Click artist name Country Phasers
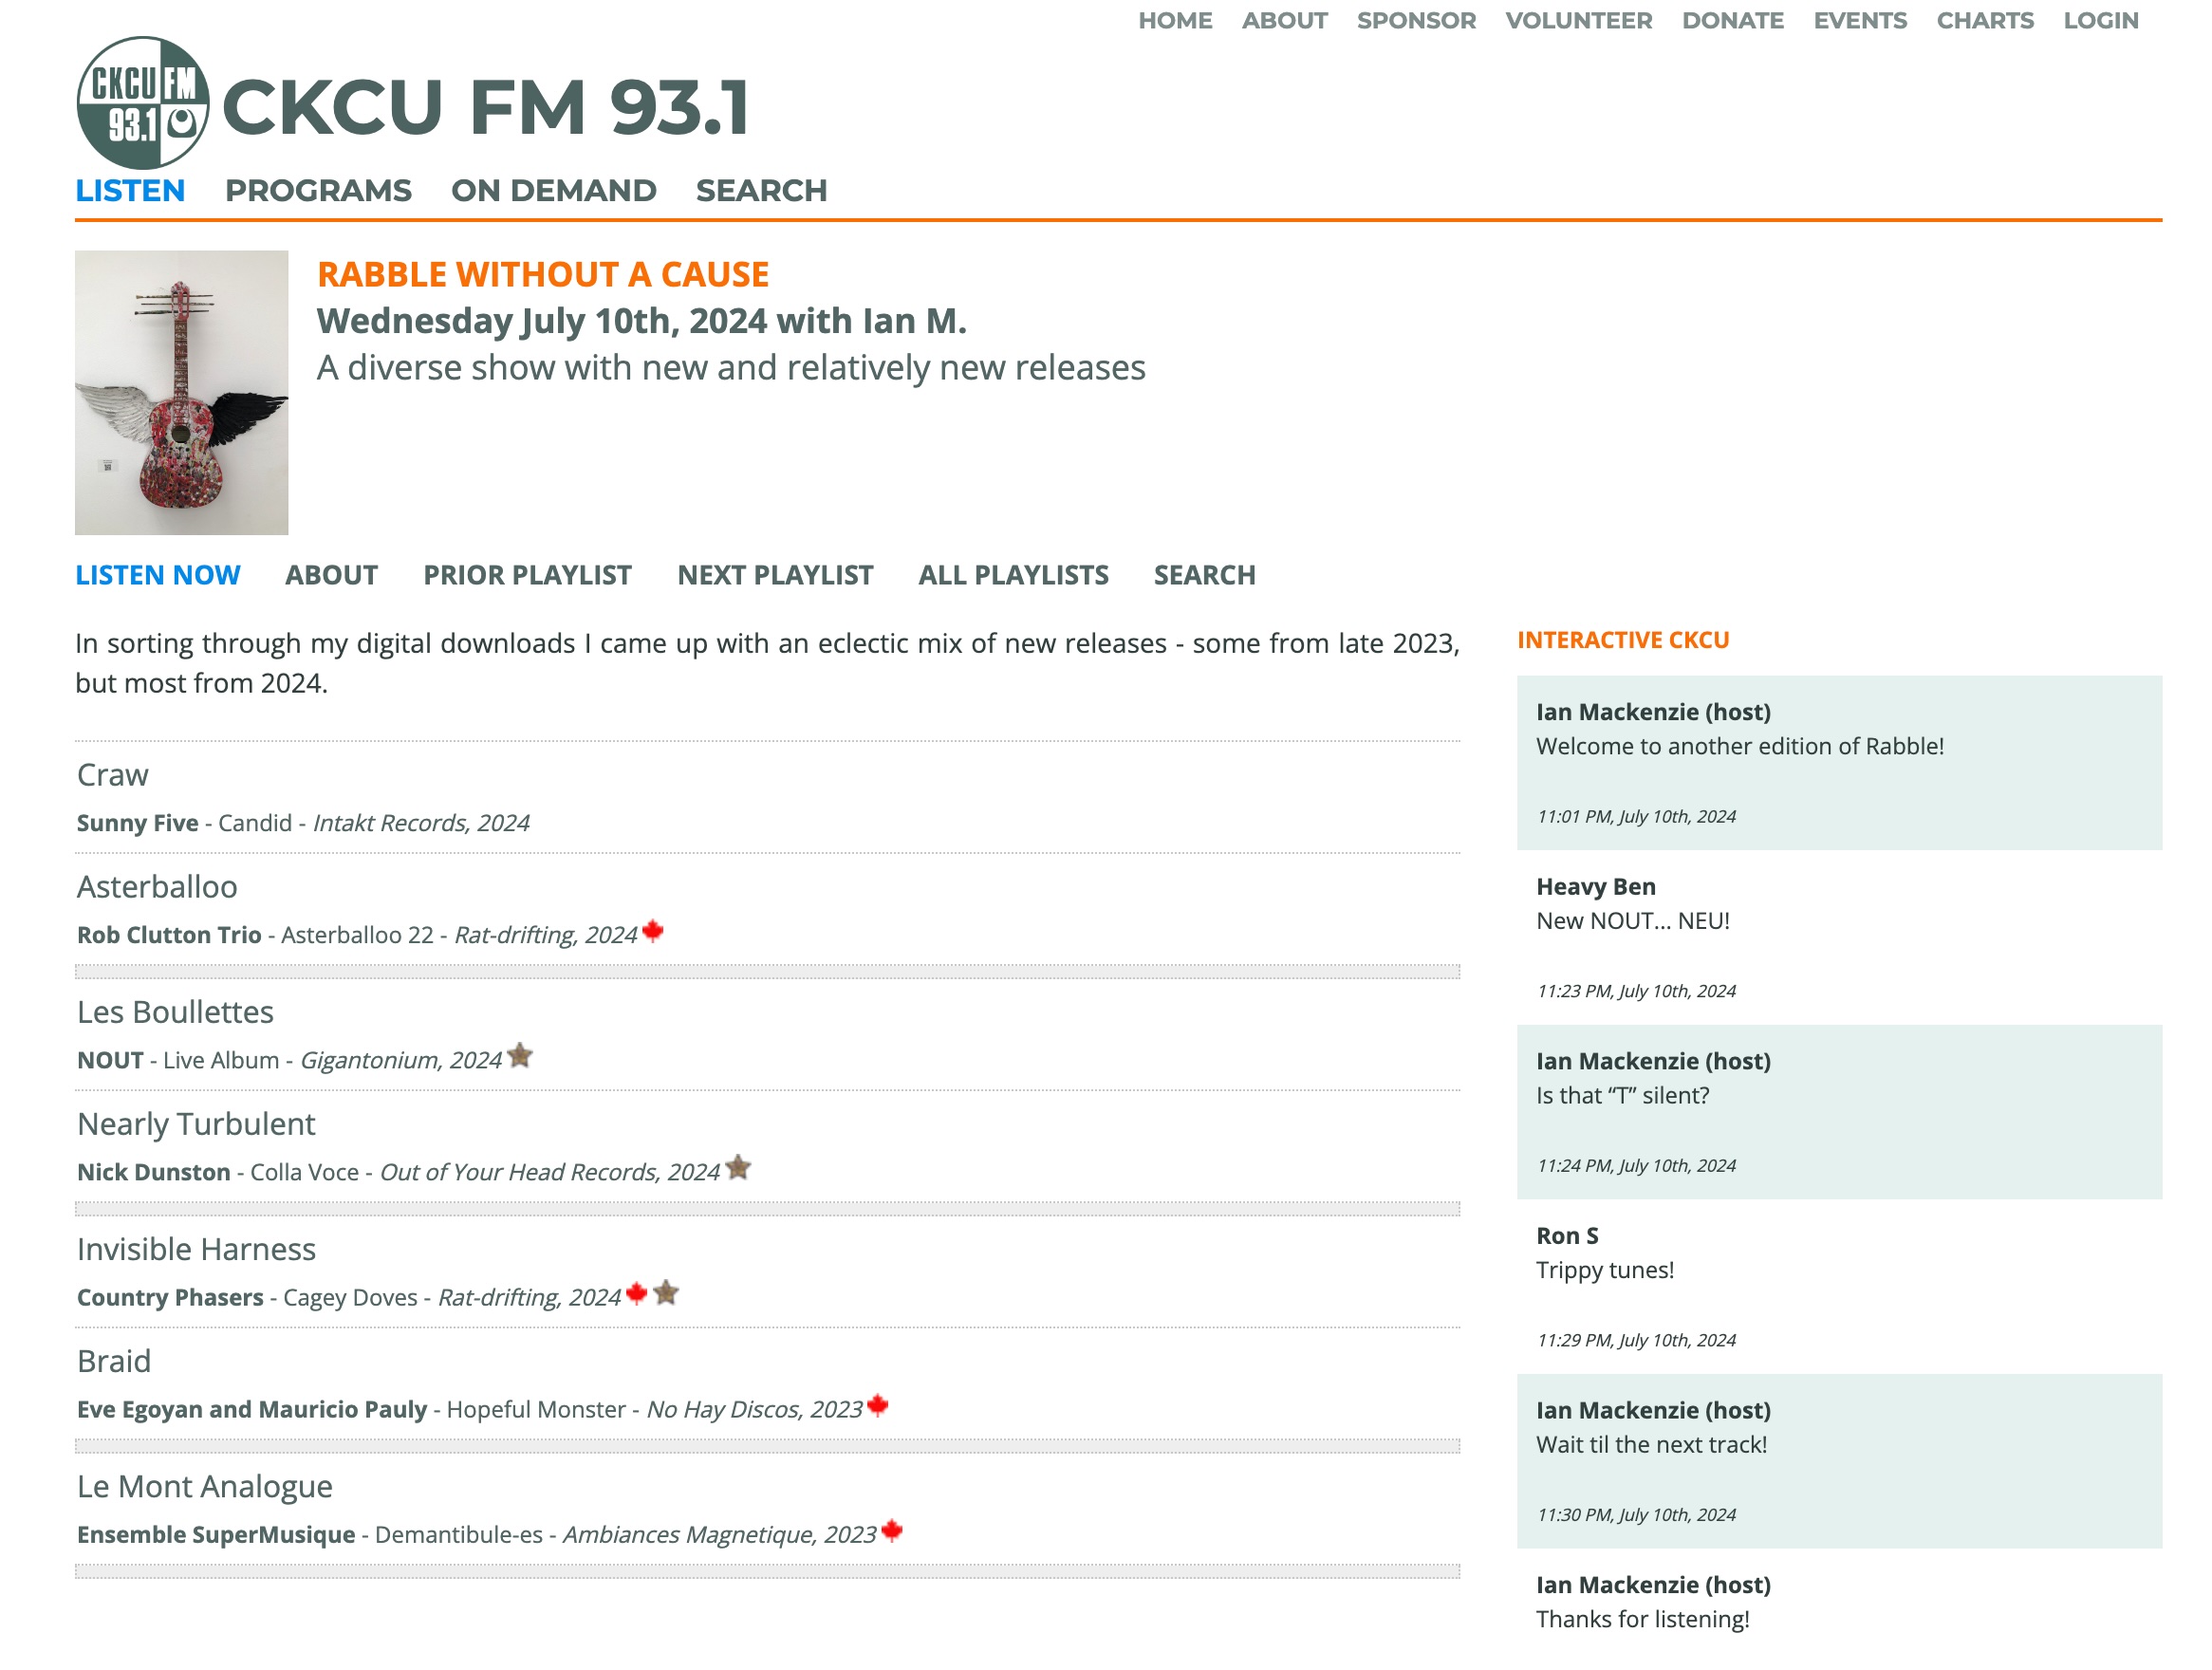 tap(170, 1297)
